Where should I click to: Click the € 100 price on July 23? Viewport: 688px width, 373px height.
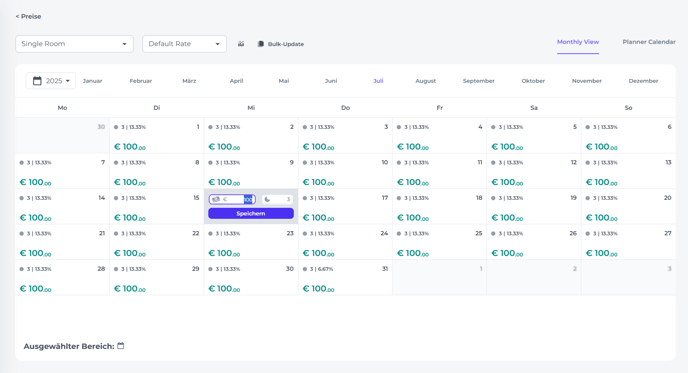click(224, 253)
